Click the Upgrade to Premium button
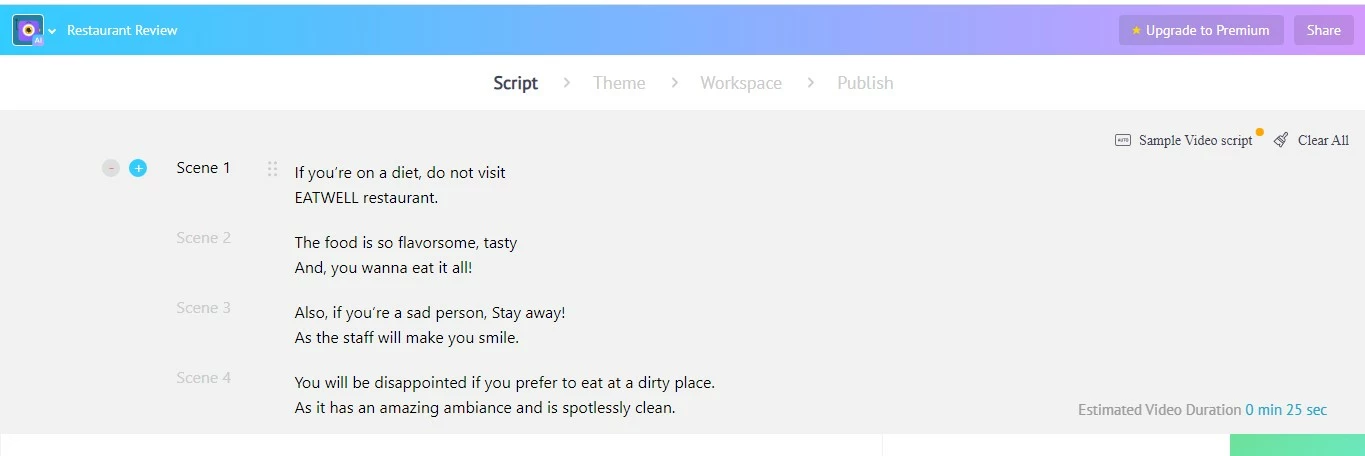The image size is (1365, 456). tap(1201, 30)
